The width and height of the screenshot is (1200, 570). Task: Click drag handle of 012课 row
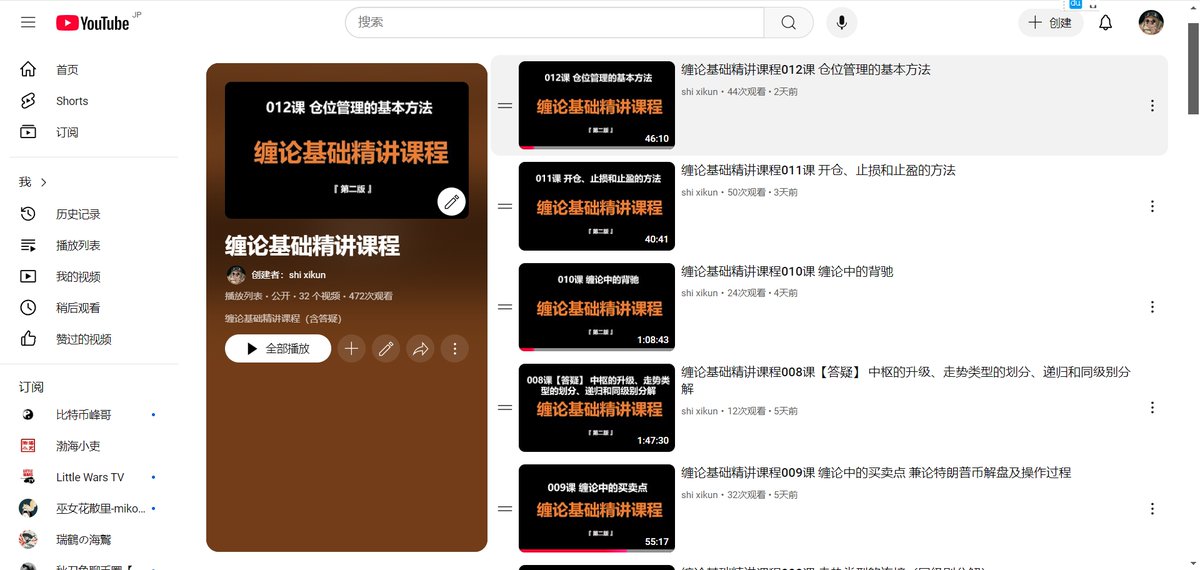505,106
